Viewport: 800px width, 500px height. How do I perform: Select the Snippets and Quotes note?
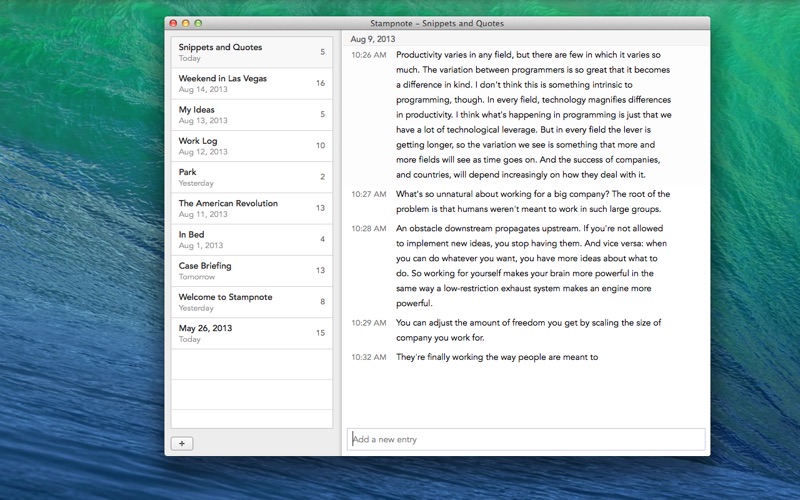(x=252, y=52)
